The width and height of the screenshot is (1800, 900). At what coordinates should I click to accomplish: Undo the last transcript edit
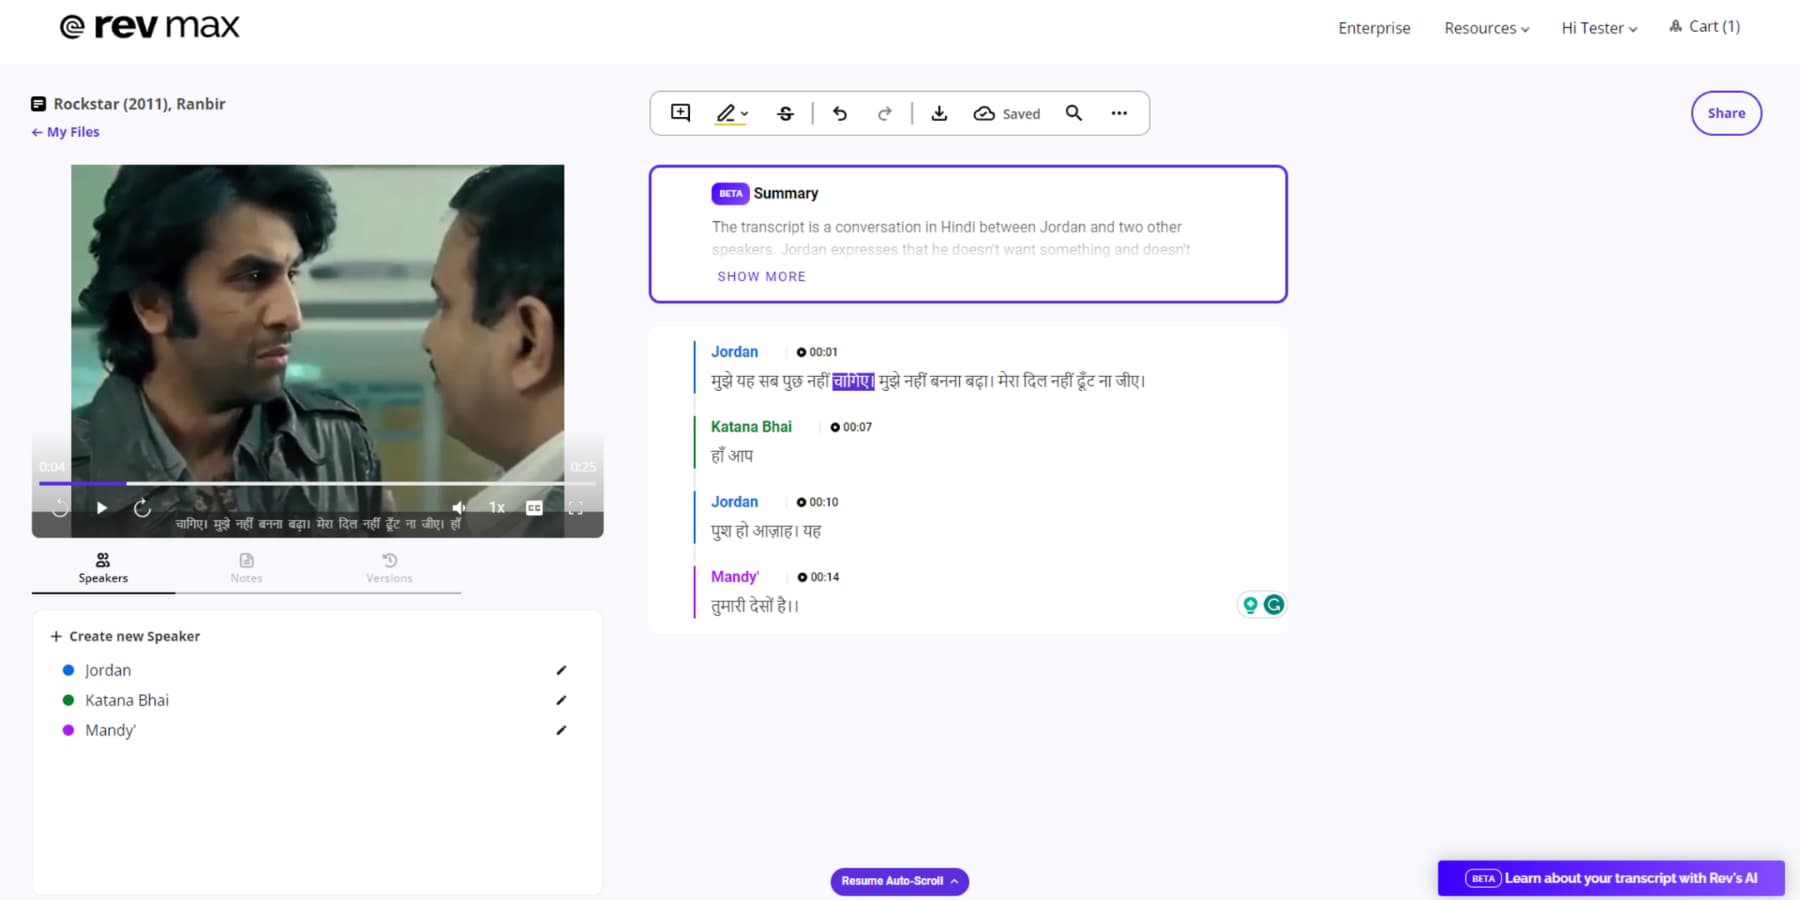840,113
